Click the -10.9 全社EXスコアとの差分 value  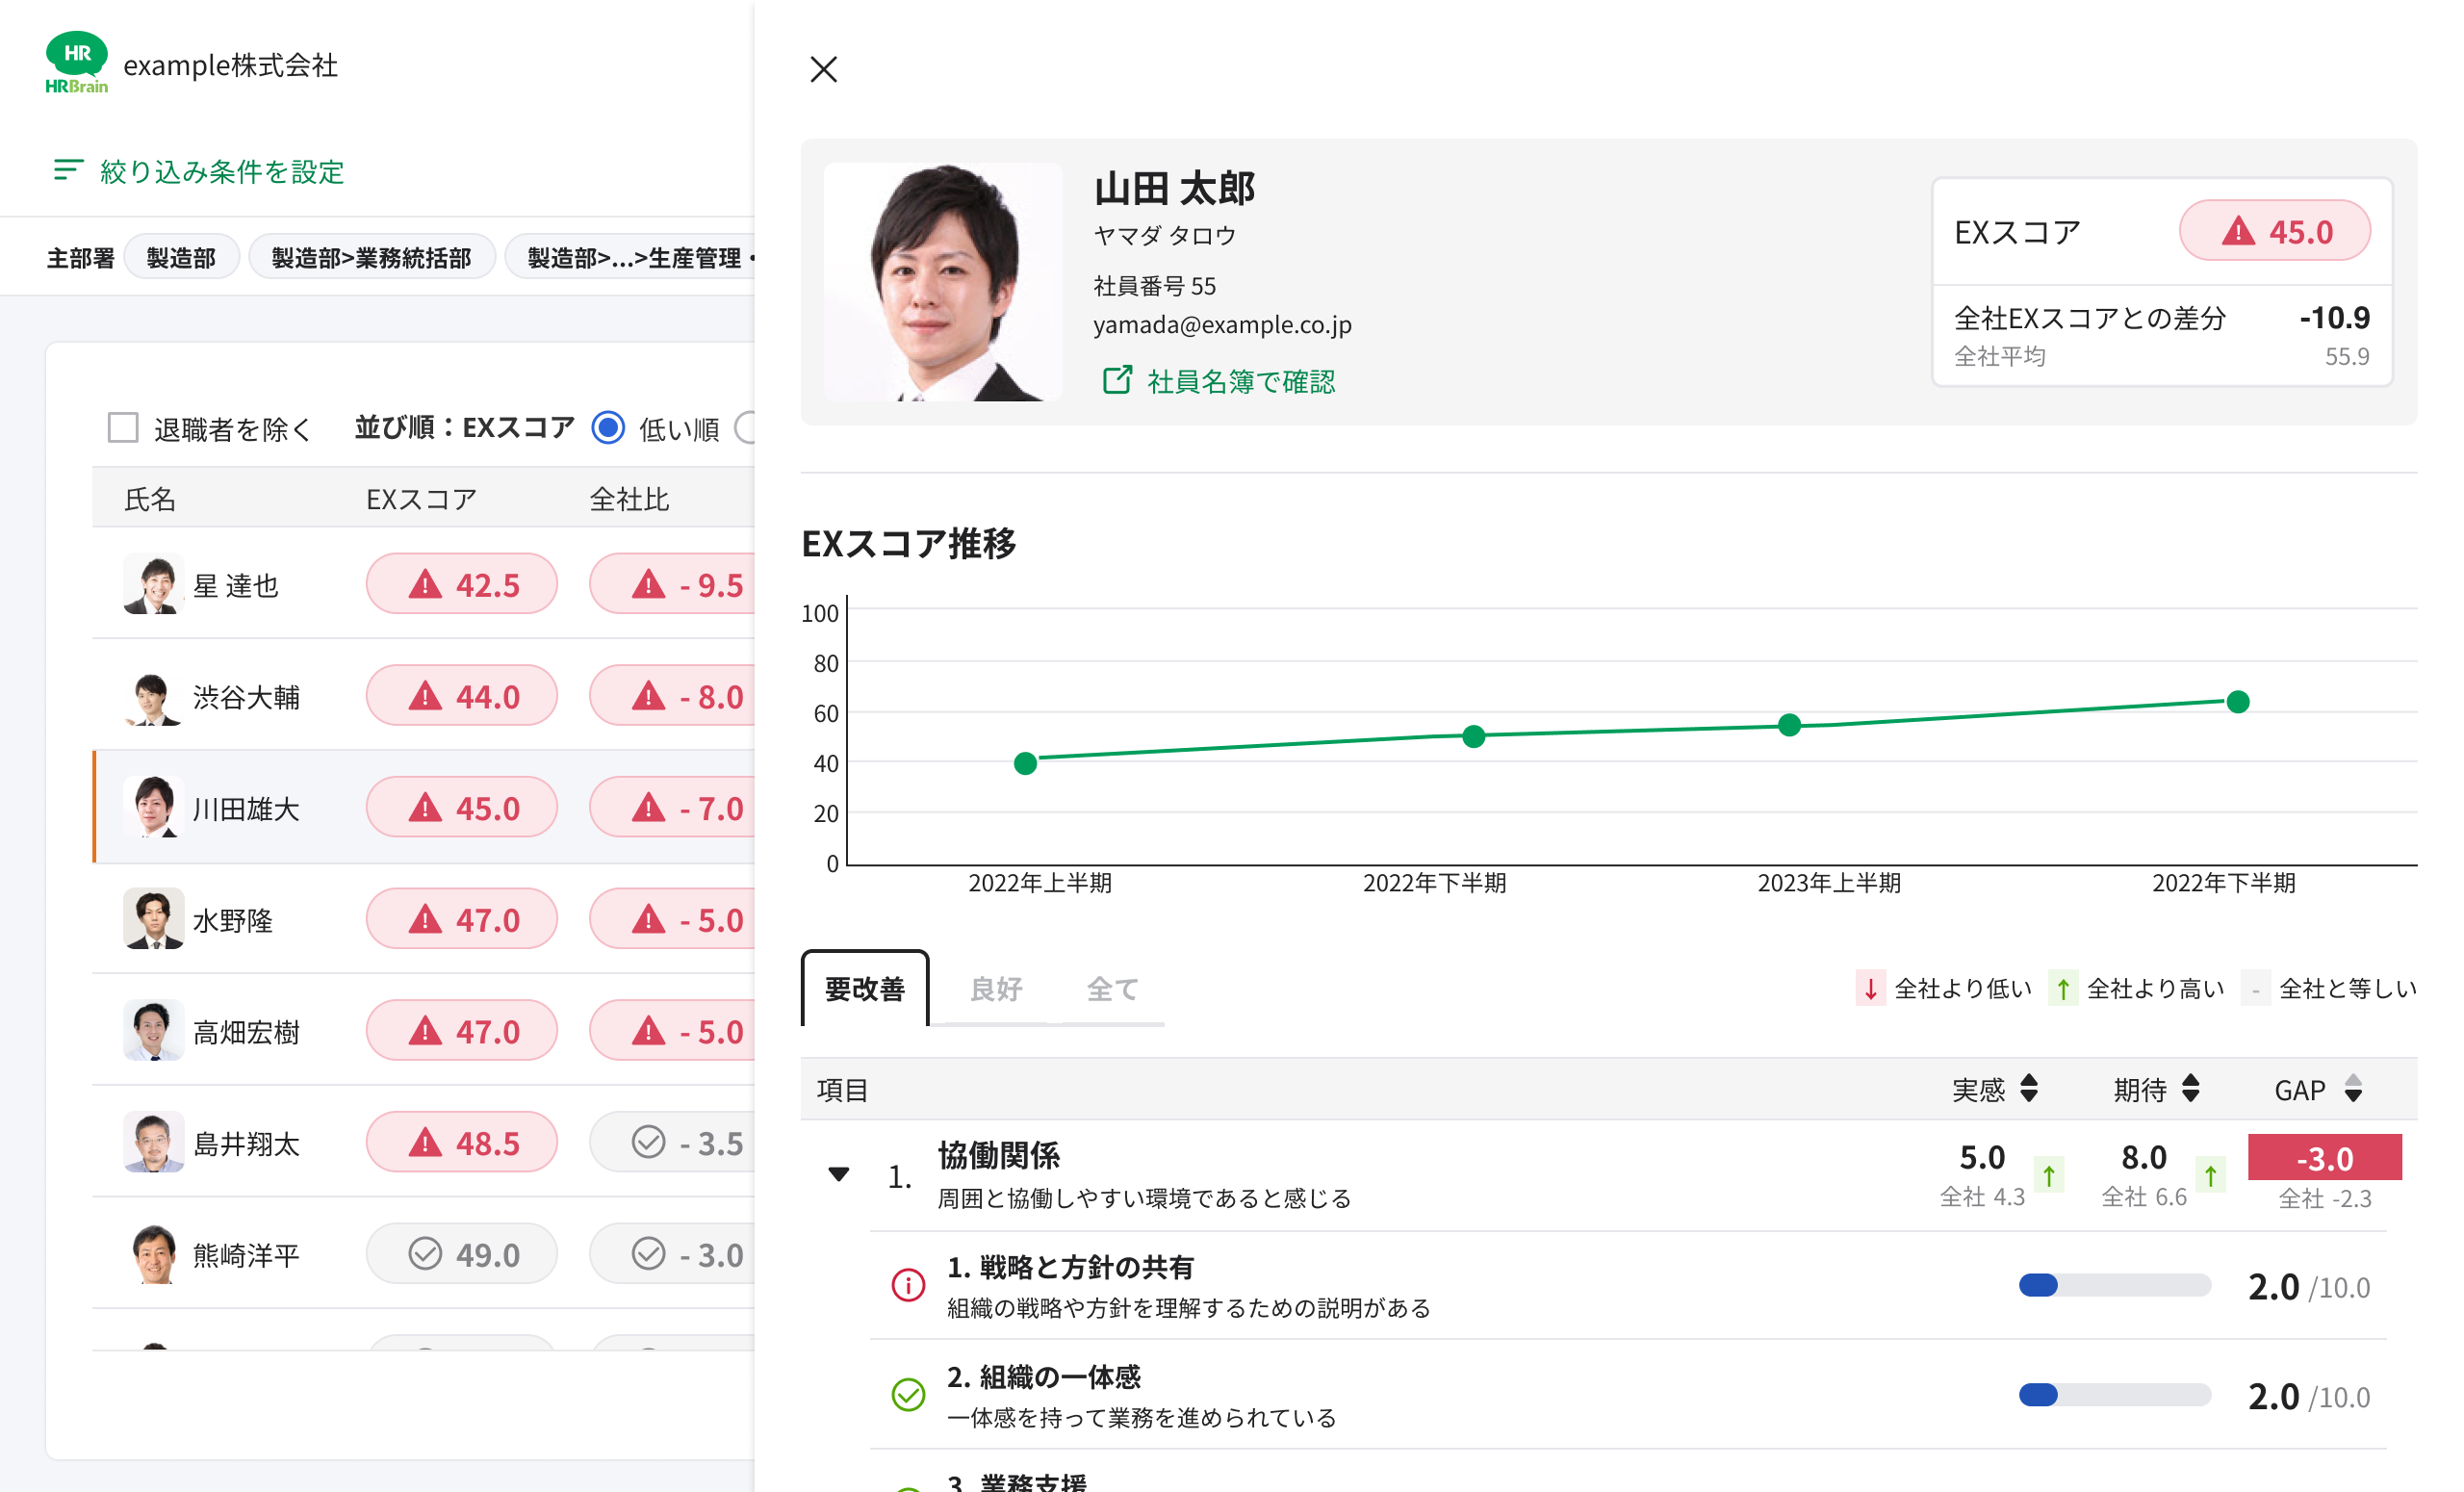2334,317
